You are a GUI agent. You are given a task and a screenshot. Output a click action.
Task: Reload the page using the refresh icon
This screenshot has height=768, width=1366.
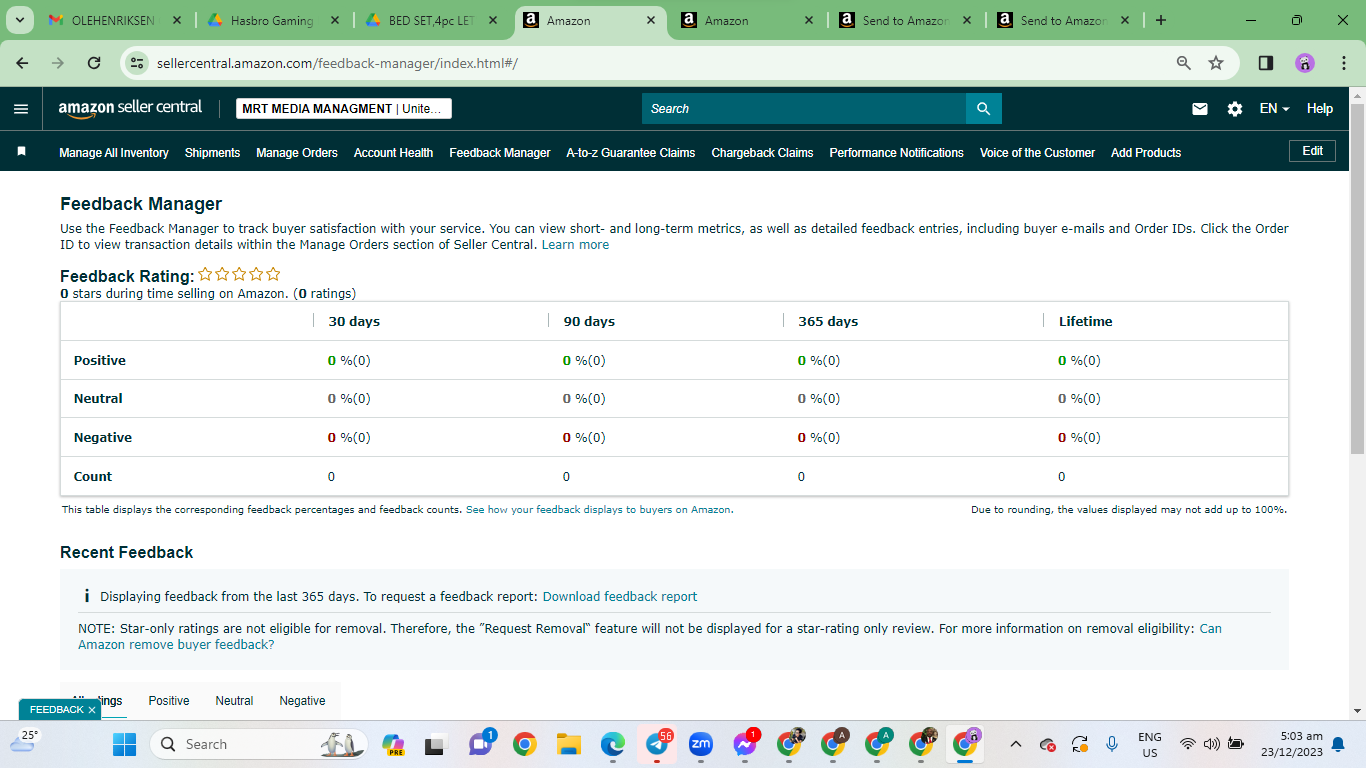pyautogui.click(x=94, y=63)
